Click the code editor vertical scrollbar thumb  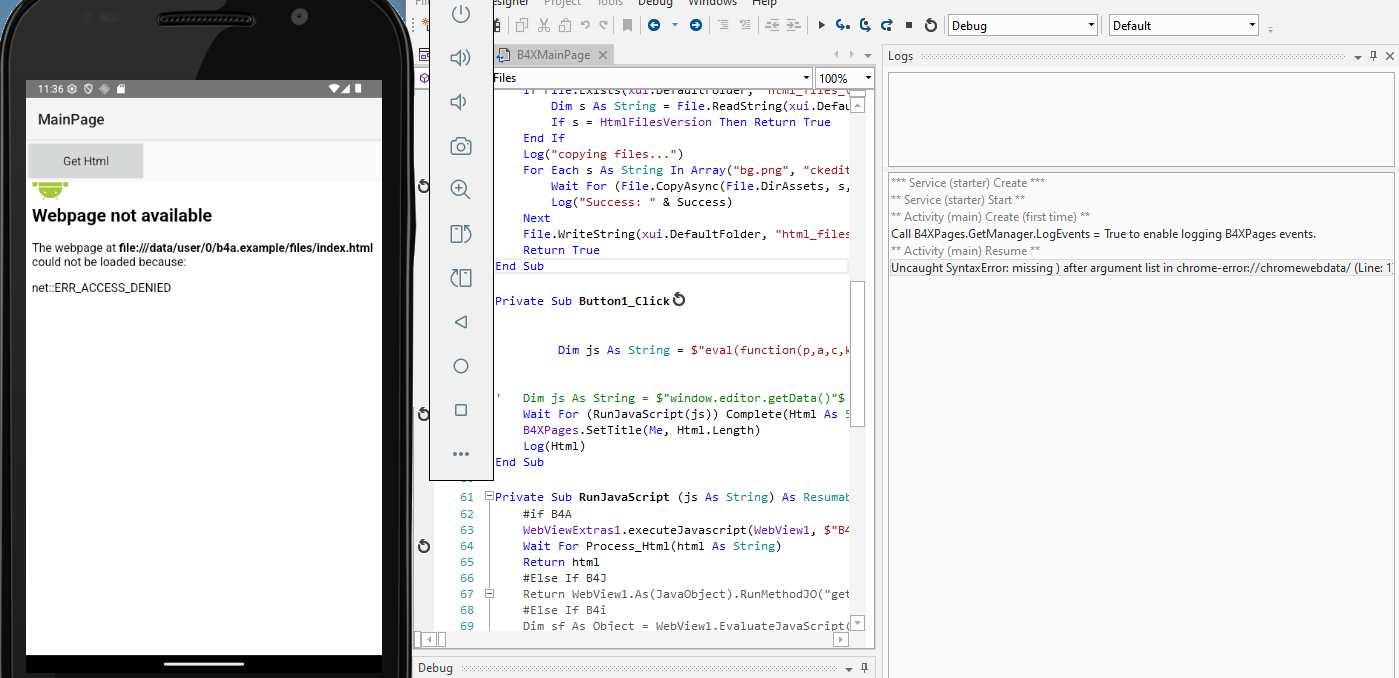pos(857,354)
